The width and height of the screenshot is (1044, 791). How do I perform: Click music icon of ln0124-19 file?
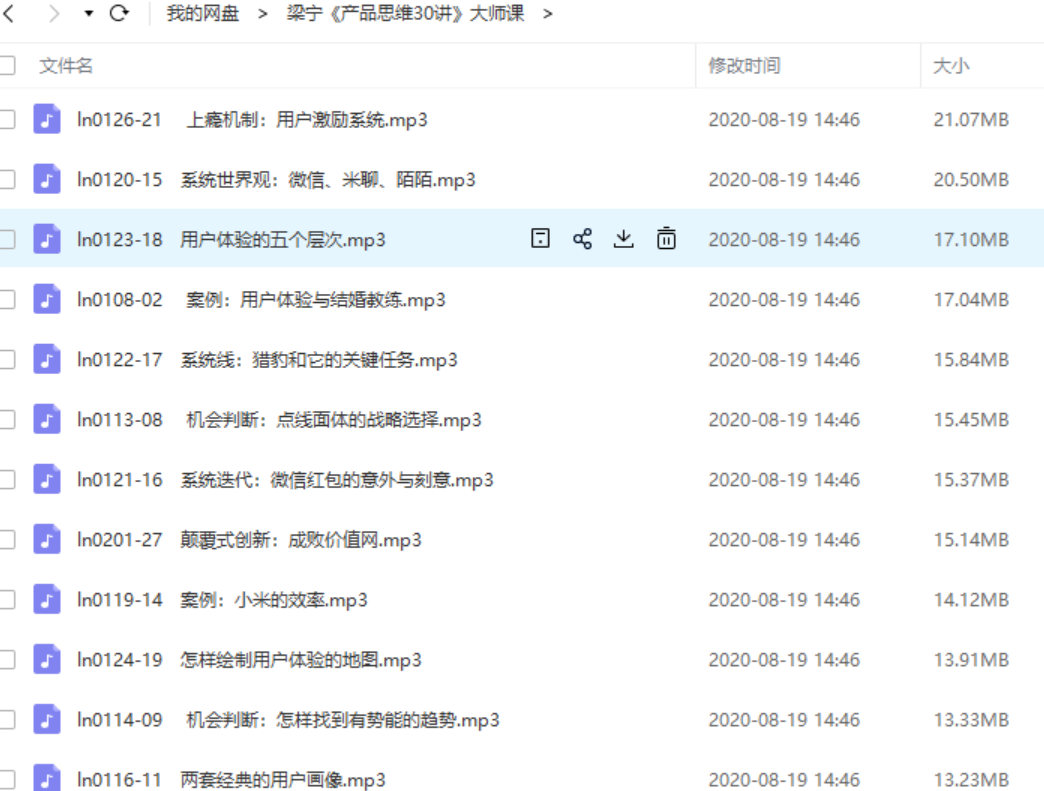click(x=47, y=659)
